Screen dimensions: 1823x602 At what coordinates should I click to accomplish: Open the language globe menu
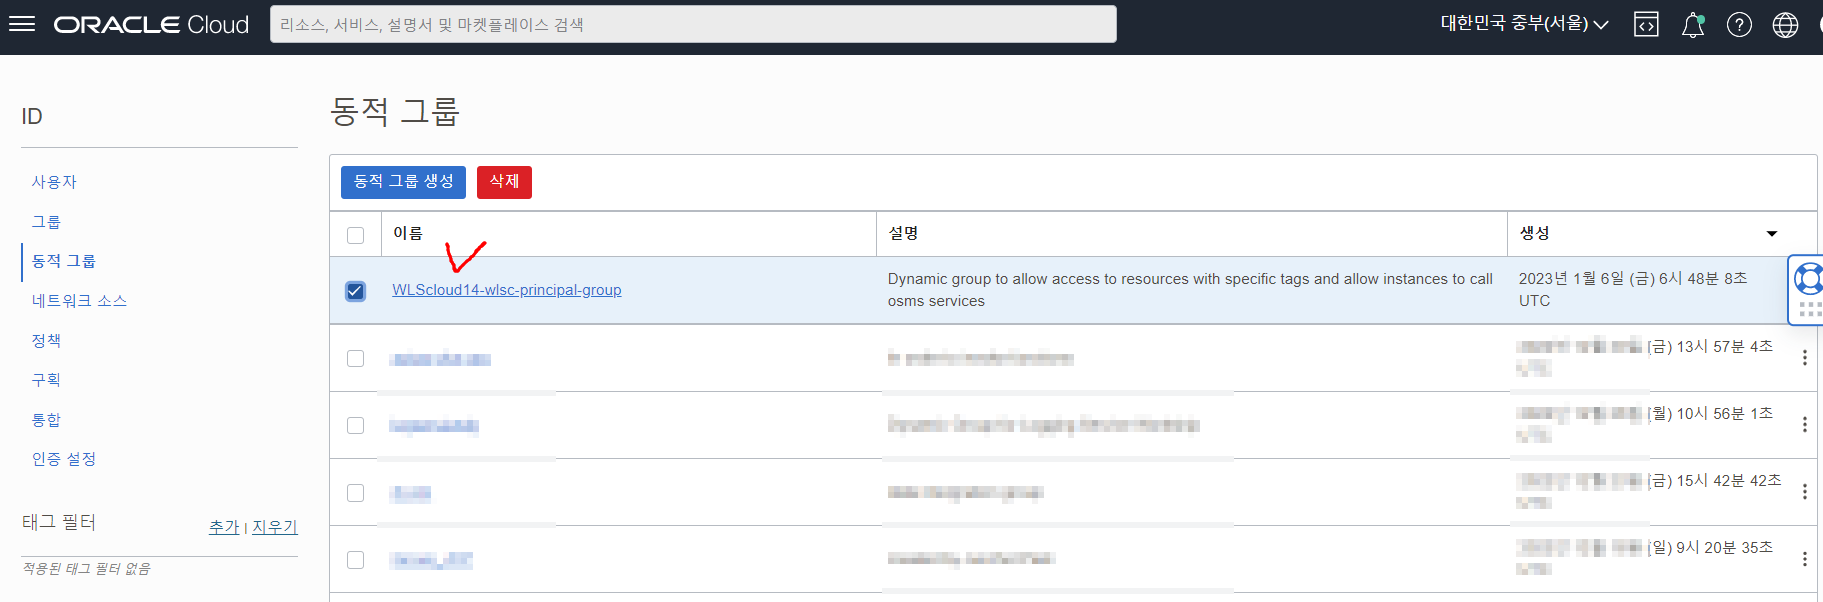pyautogui.click(x=1786, y=25)
